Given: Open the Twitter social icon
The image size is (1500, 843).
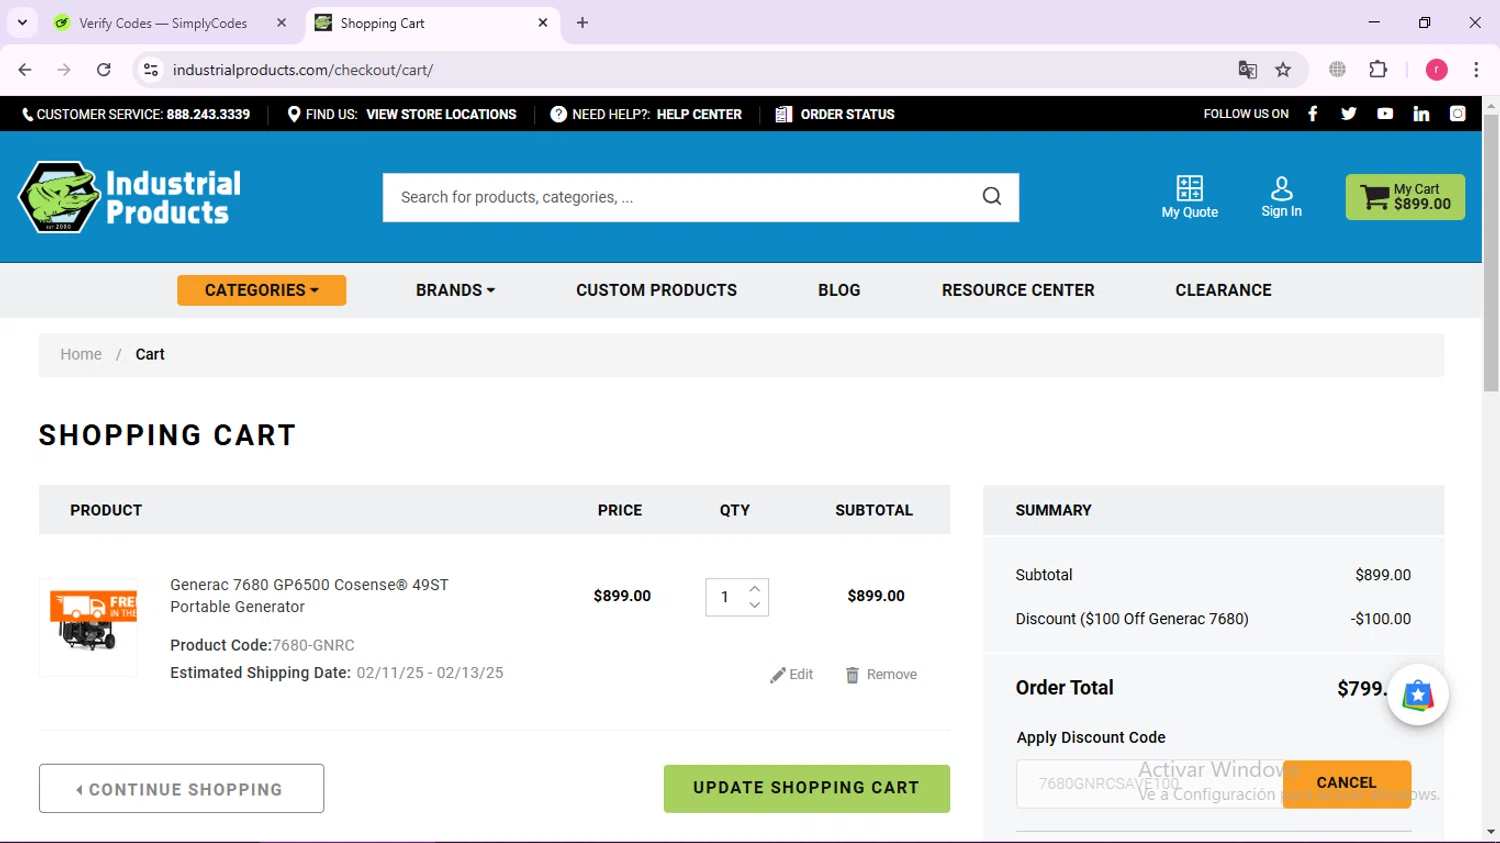Looking at the screenshot, I should [x=1349, y=114].
